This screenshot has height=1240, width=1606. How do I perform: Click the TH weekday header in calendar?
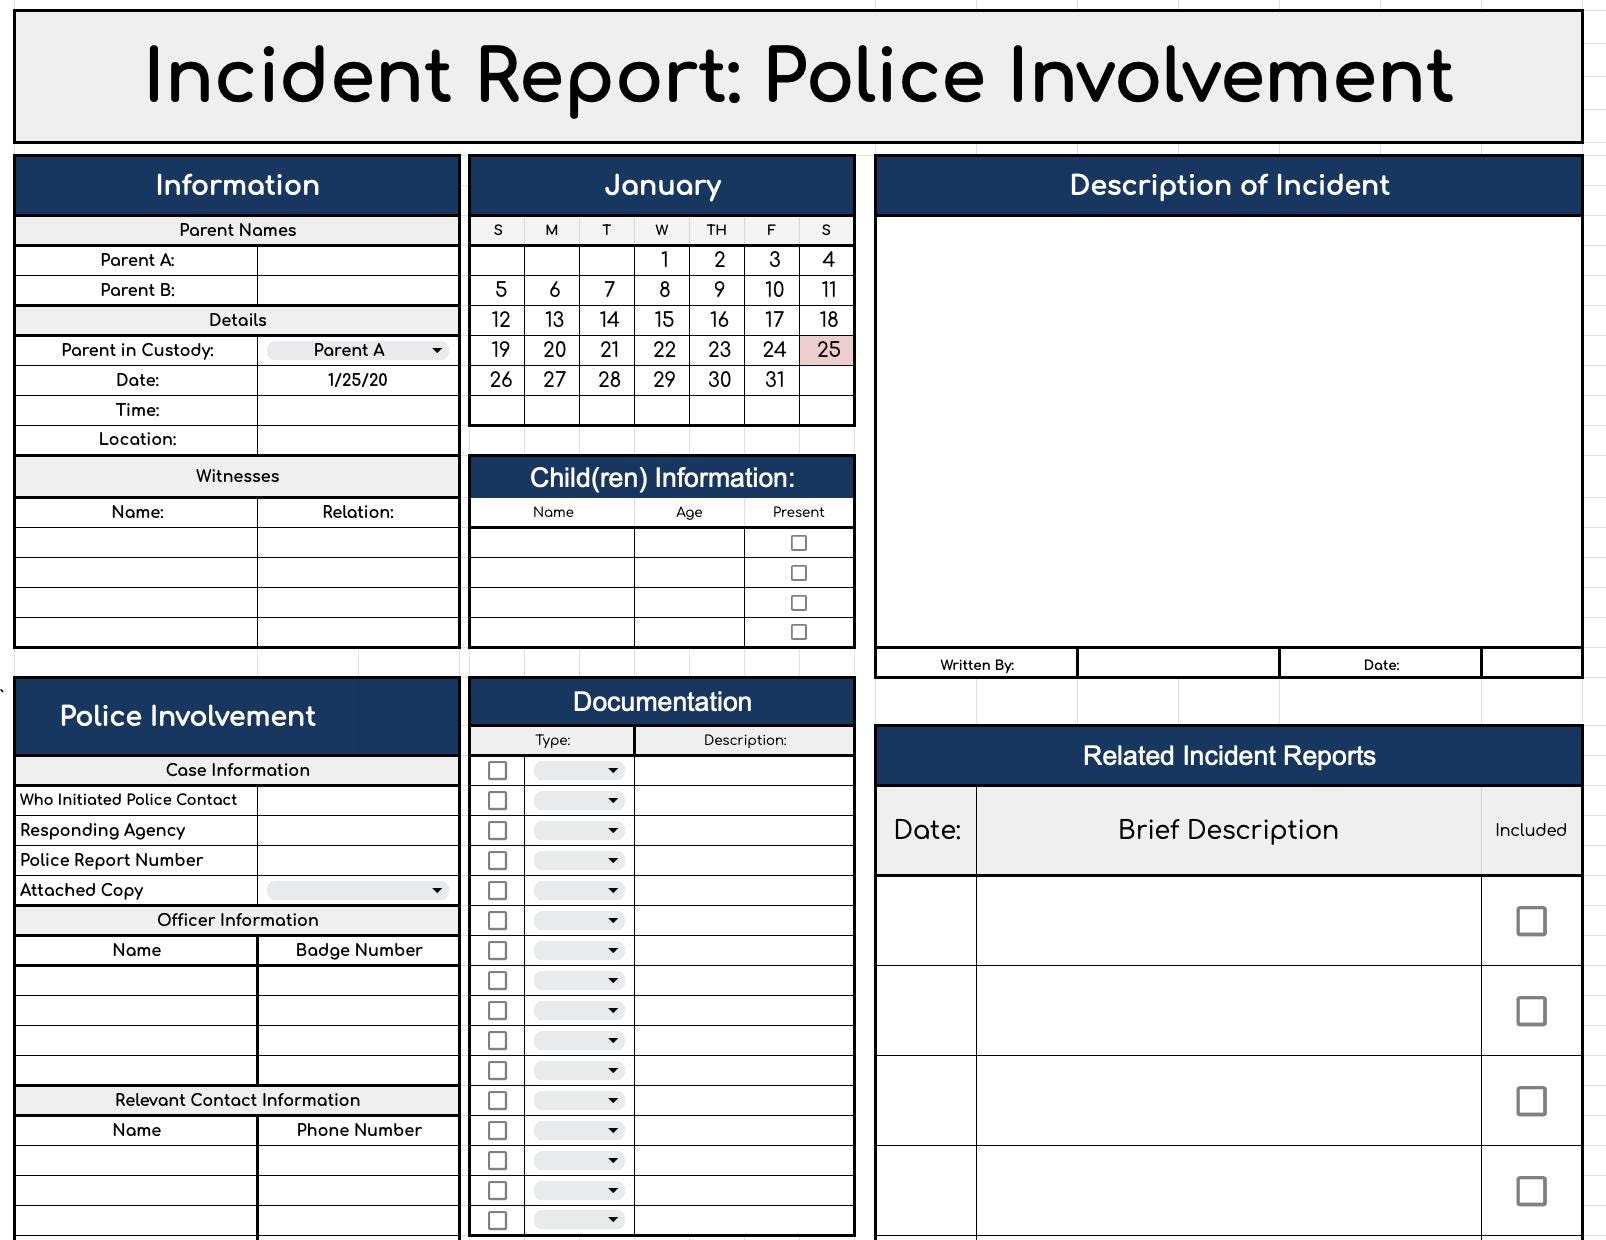point(717,230)
